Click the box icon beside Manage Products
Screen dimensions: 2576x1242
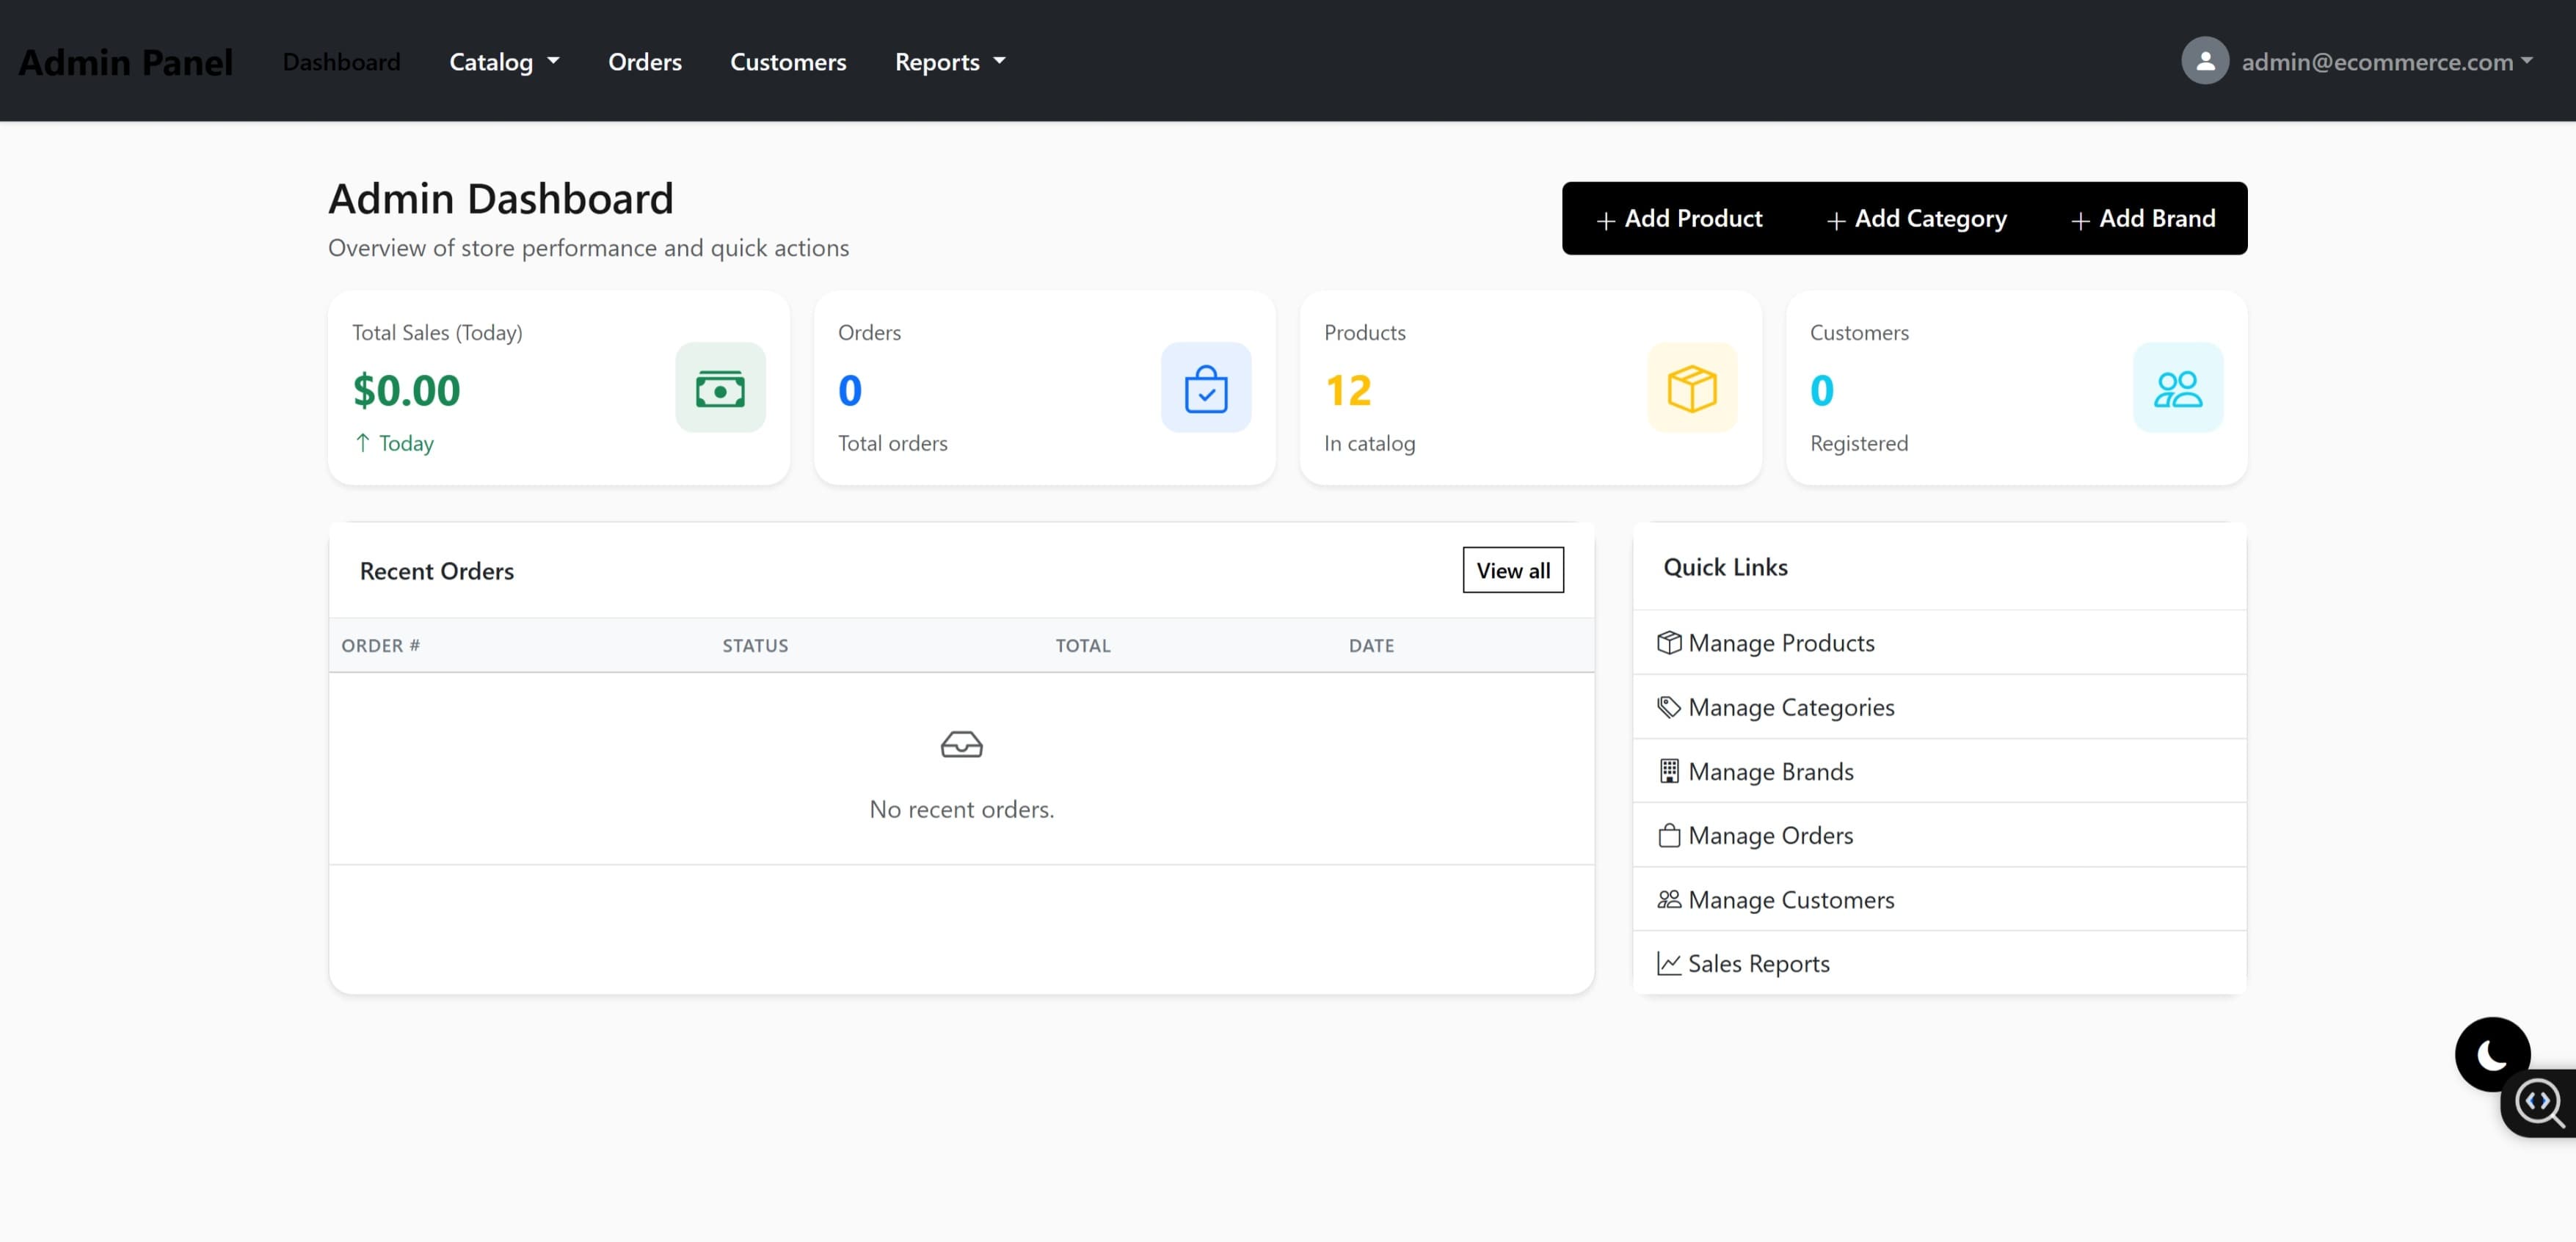pos(1669,643)
